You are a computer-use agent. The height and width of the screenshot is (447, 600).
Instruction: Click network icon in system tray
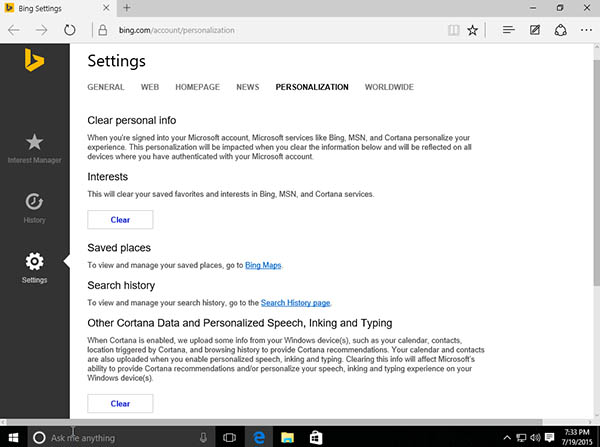pos(521,437)
